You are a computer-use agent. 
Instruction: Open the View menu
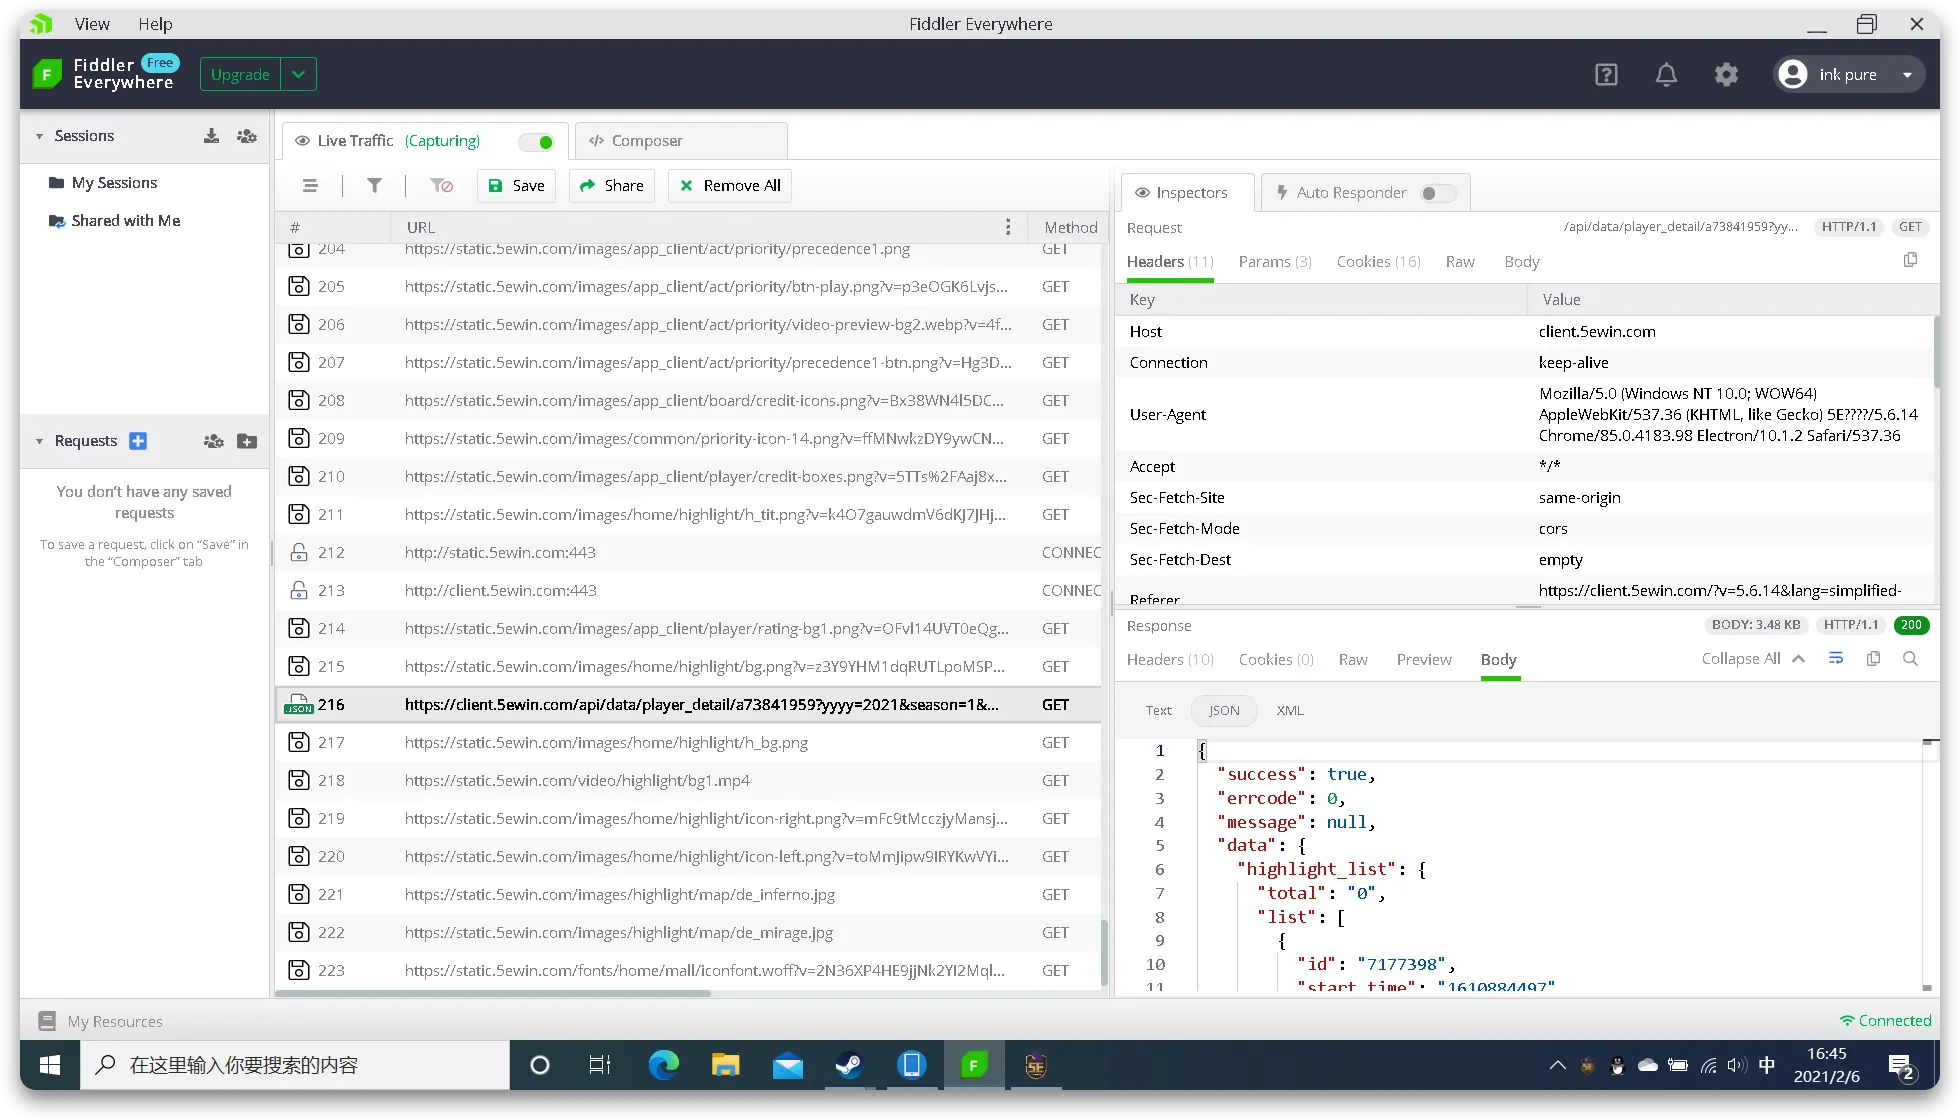(x=92, y=24)
